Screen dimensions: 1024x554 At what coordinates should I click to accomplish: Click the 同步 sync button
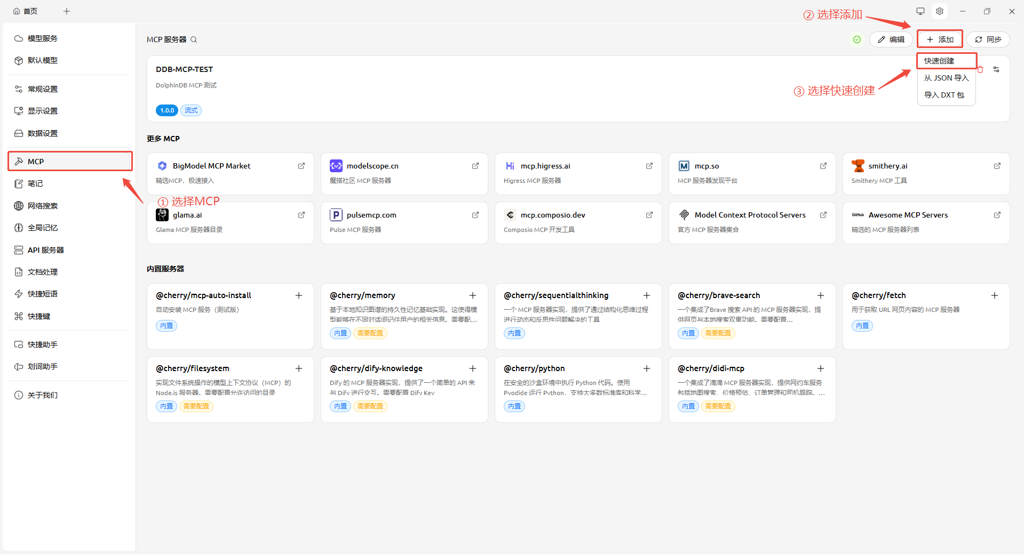987,40
